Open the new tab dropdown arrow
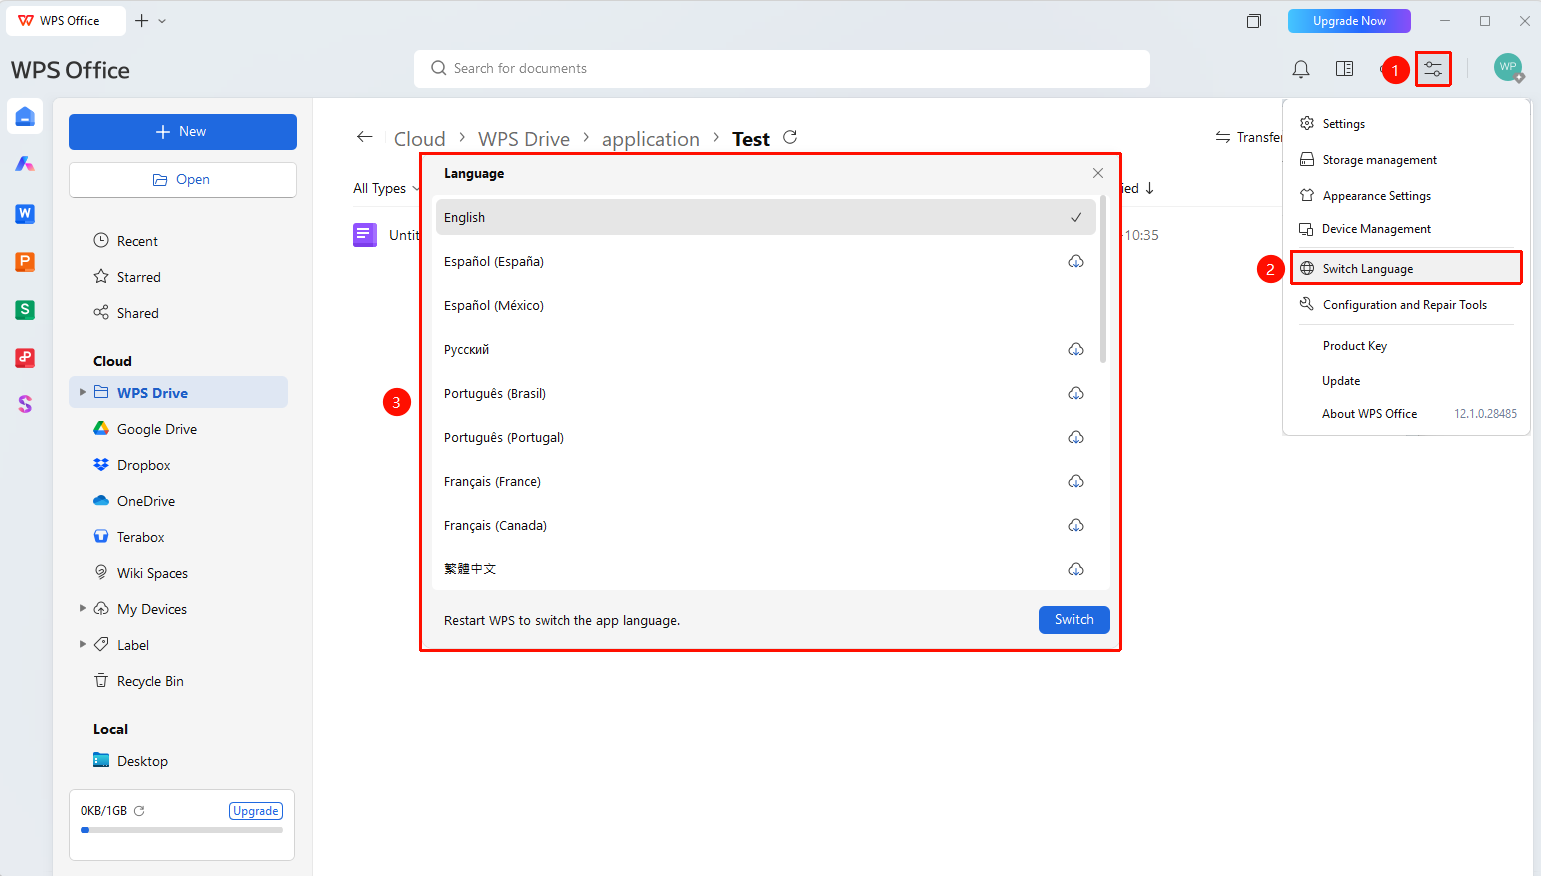This screenshot has width=1541, height=876. pyautogui.click(x=162, y=21)
